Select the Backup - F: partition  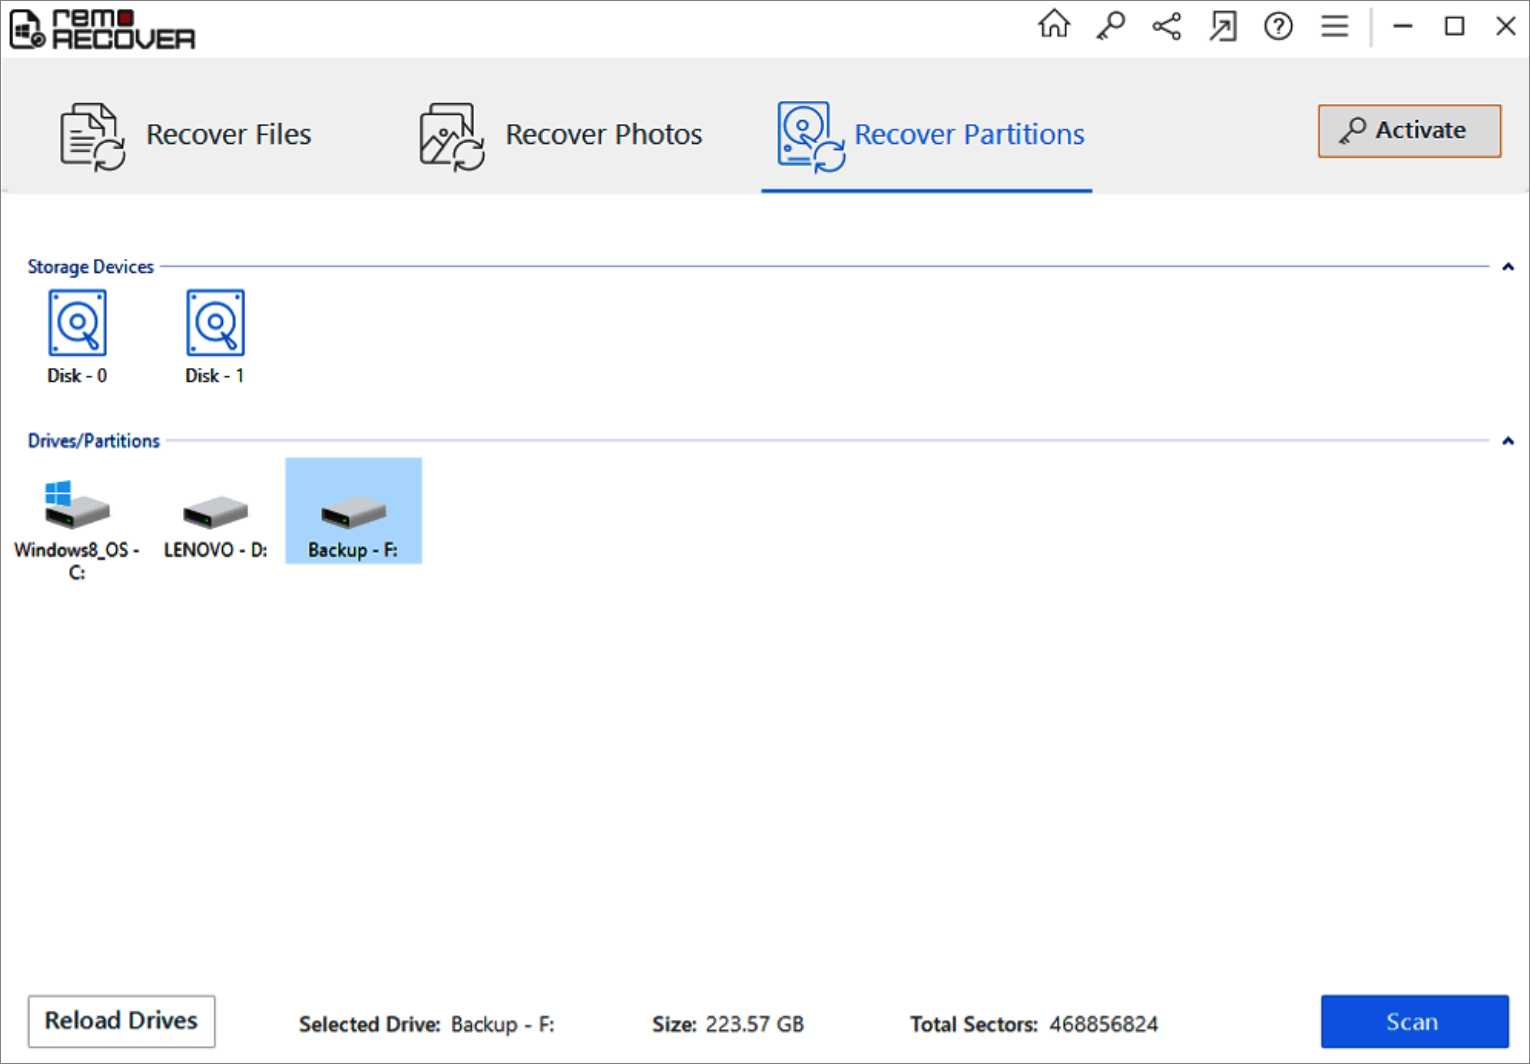point(353,510)
